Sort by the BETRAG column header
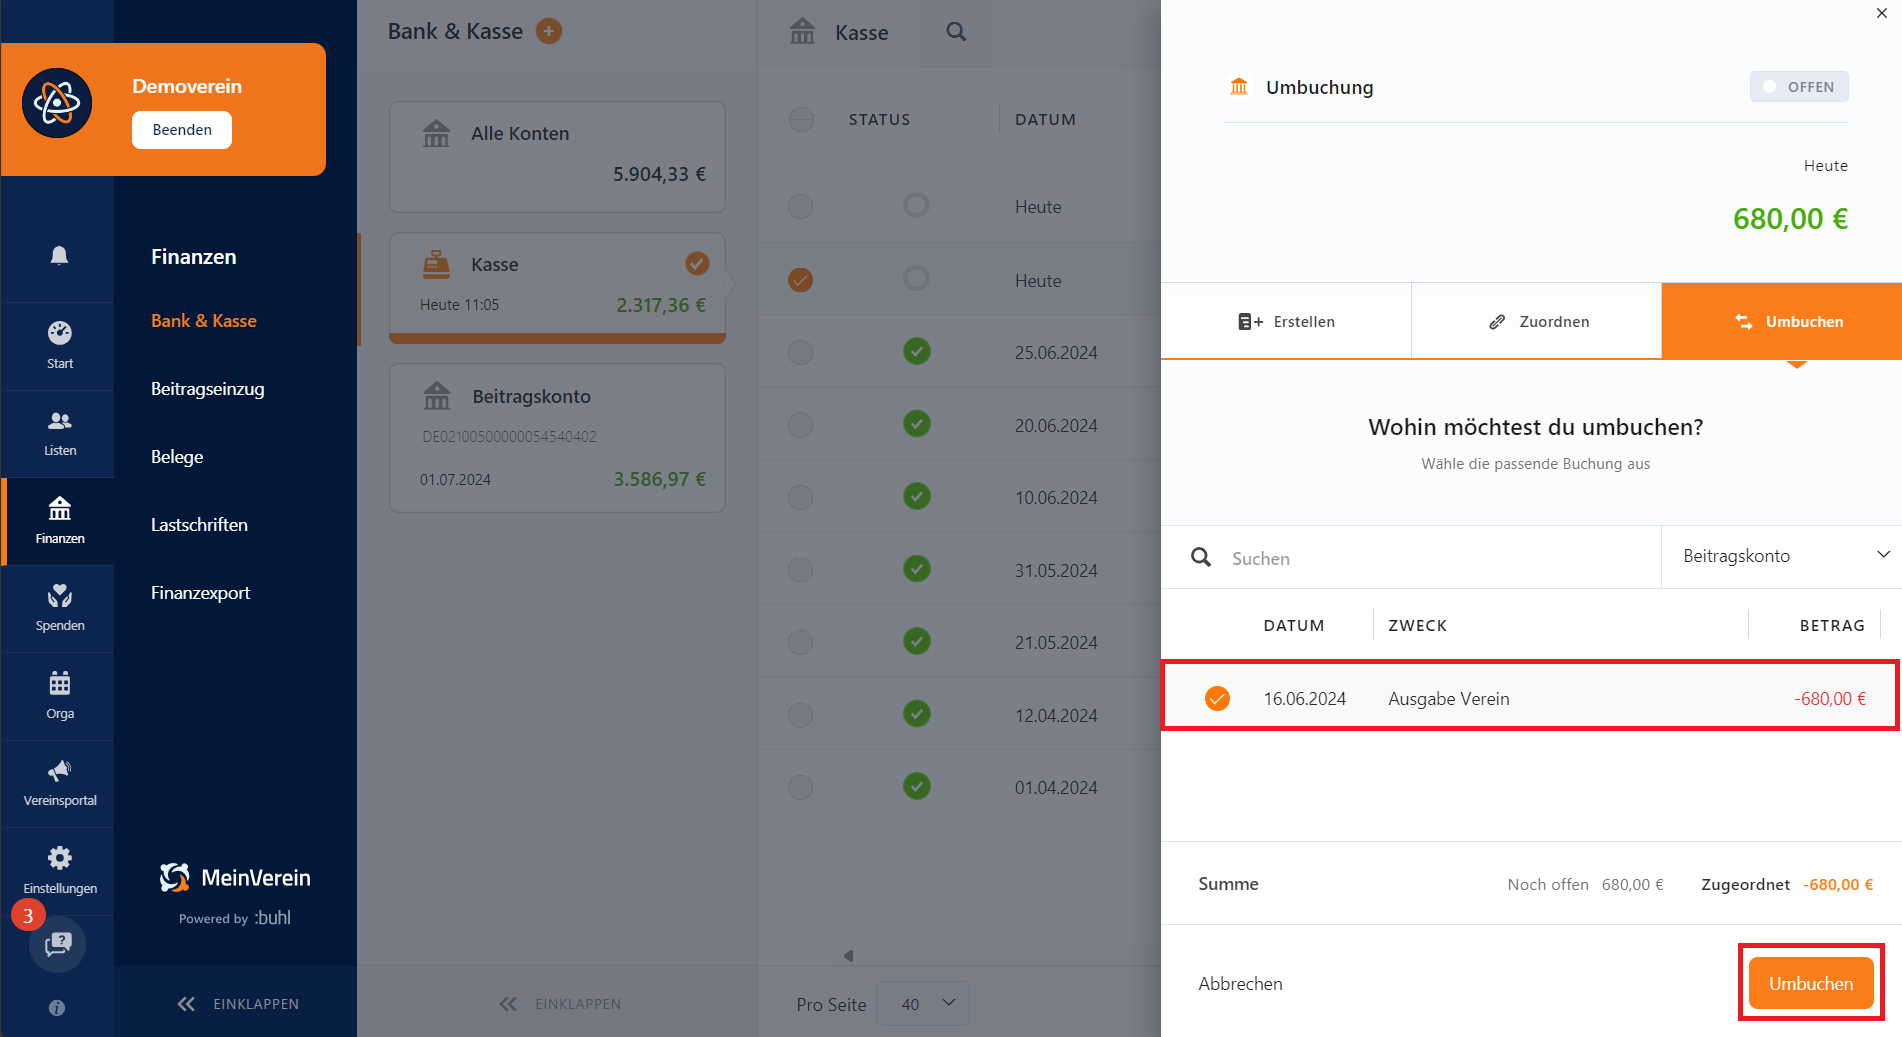Image resolution: width=1902 pixels, height=1037 pixels. pos(1832,625)
